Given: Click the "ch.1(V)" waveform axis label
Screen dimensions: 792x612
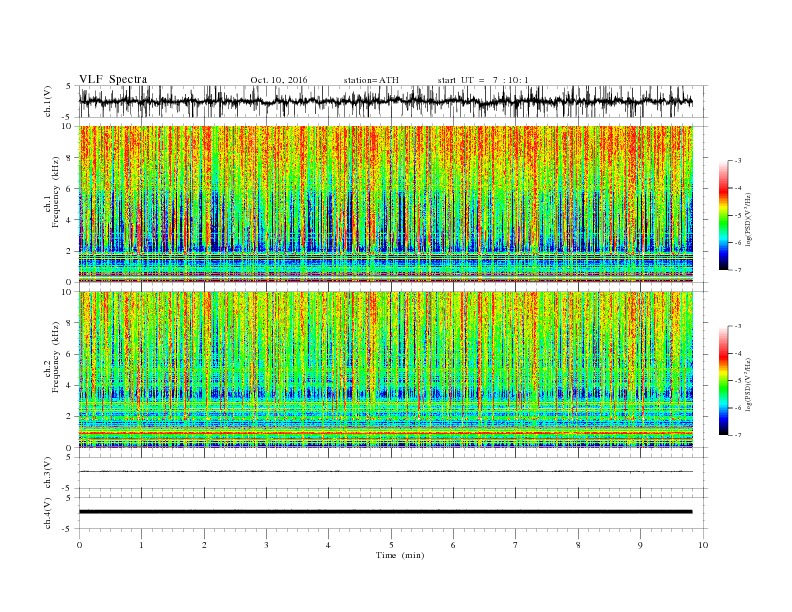Looking at the screenshot, I should tap(47, 101).
